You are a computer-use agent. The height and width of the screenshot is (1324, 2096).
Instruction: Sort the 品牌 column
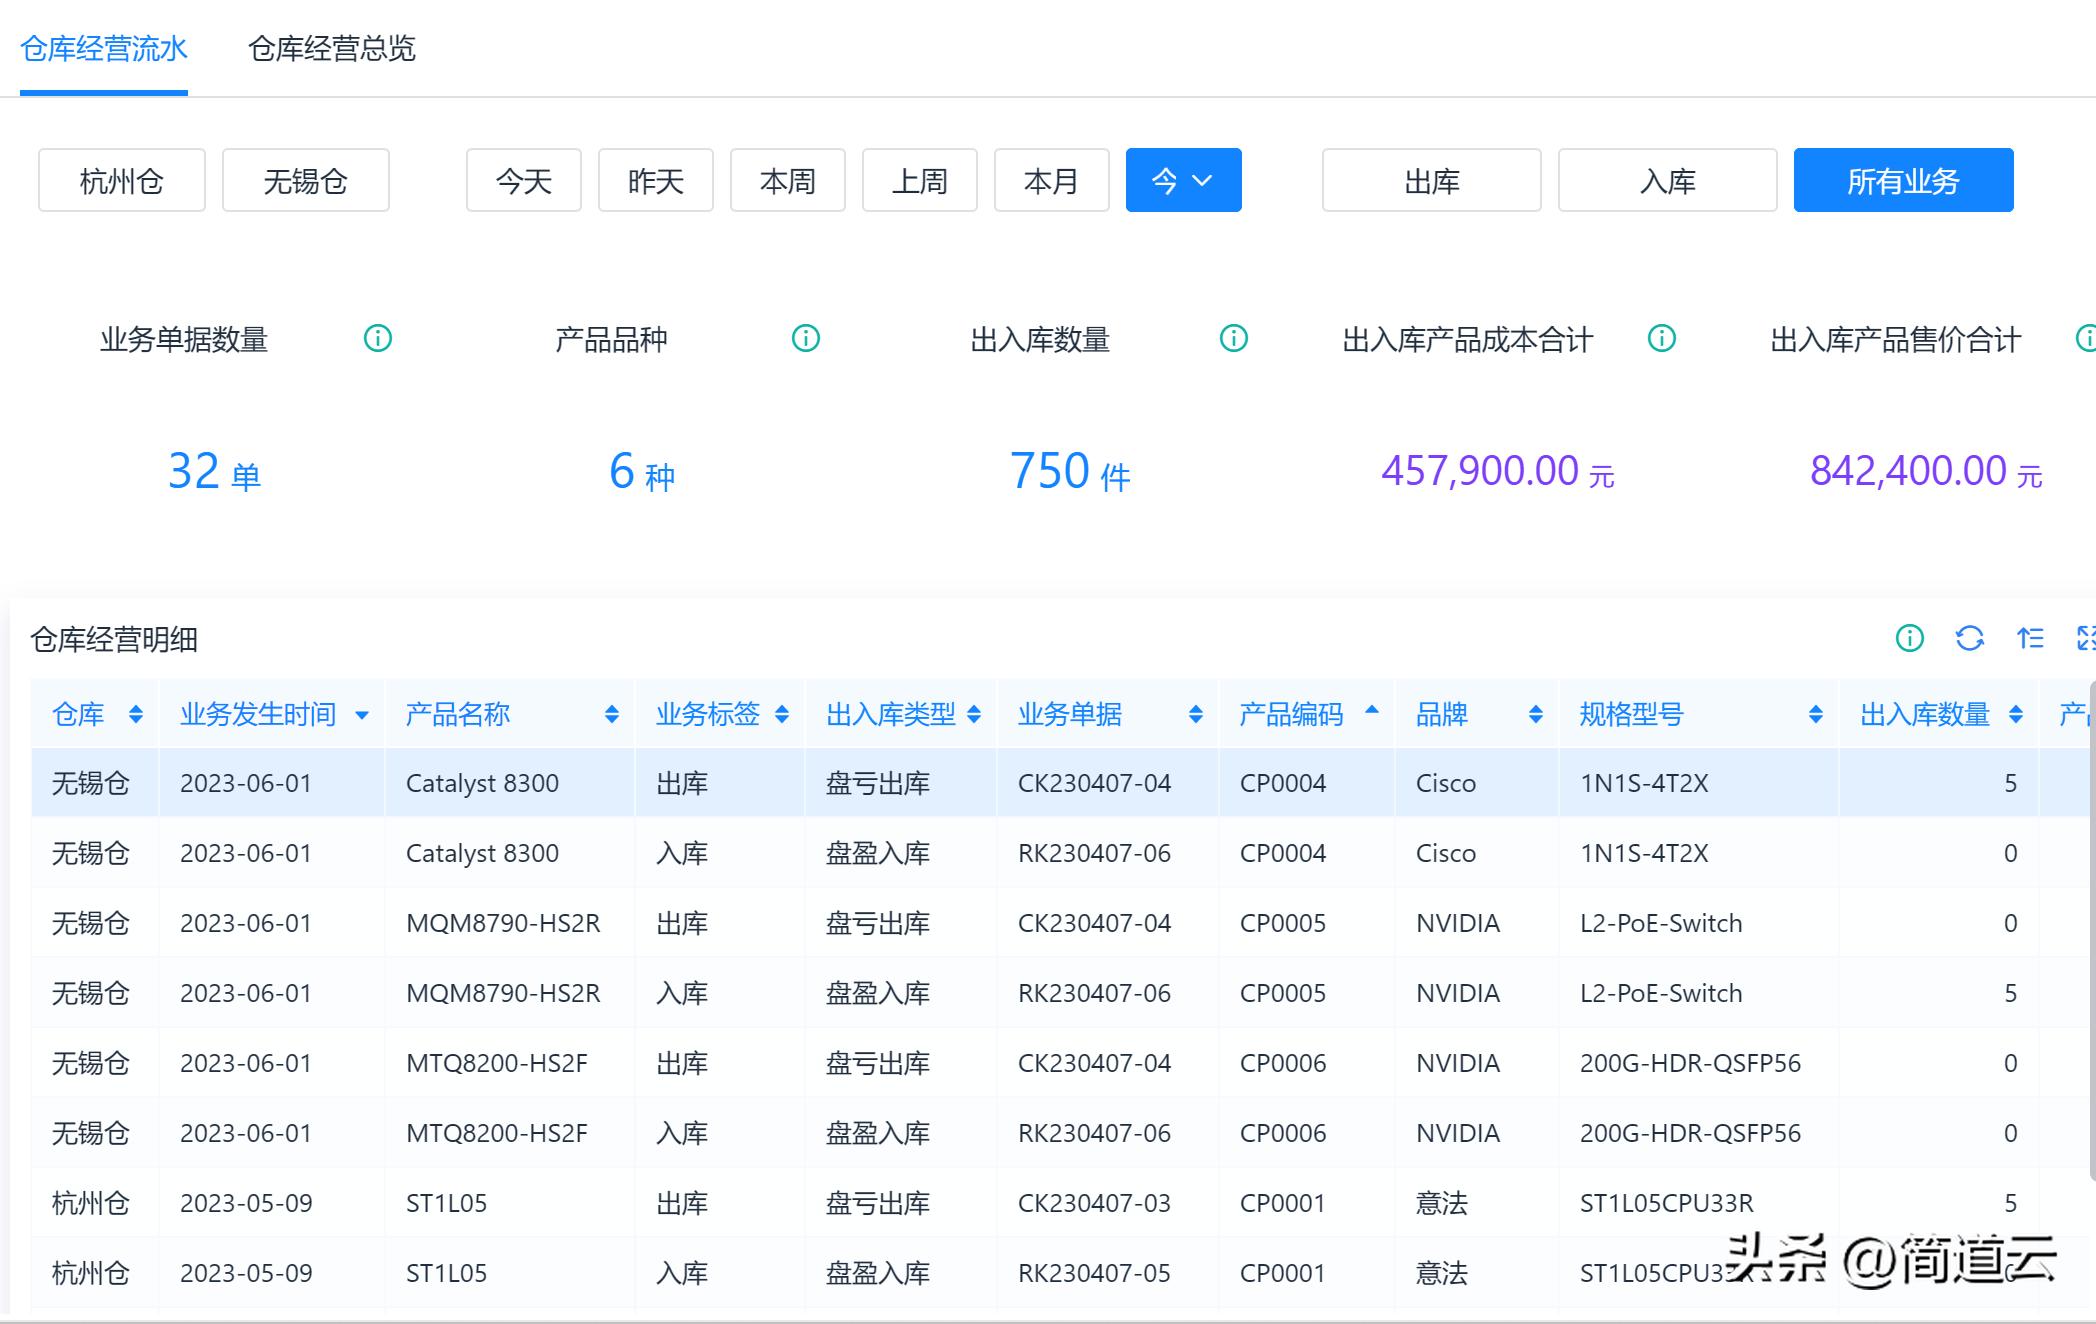point(1535,714)
